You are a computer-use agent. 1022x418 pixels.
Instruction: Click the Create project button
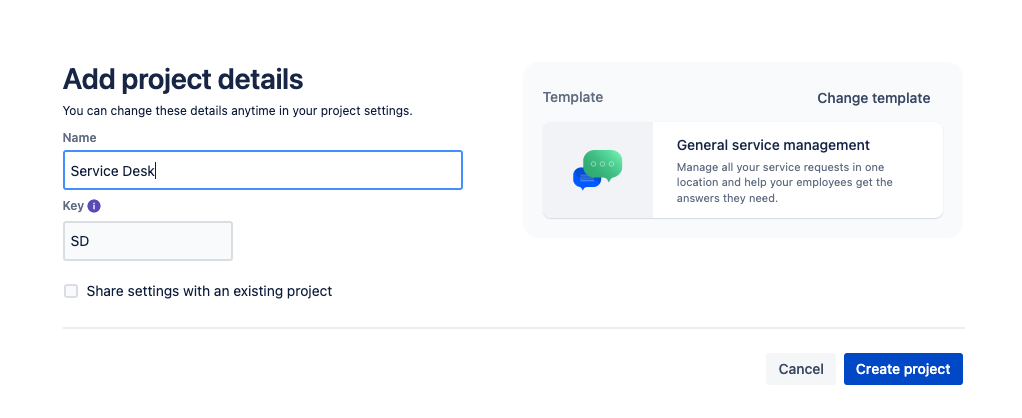click(903, 369)
